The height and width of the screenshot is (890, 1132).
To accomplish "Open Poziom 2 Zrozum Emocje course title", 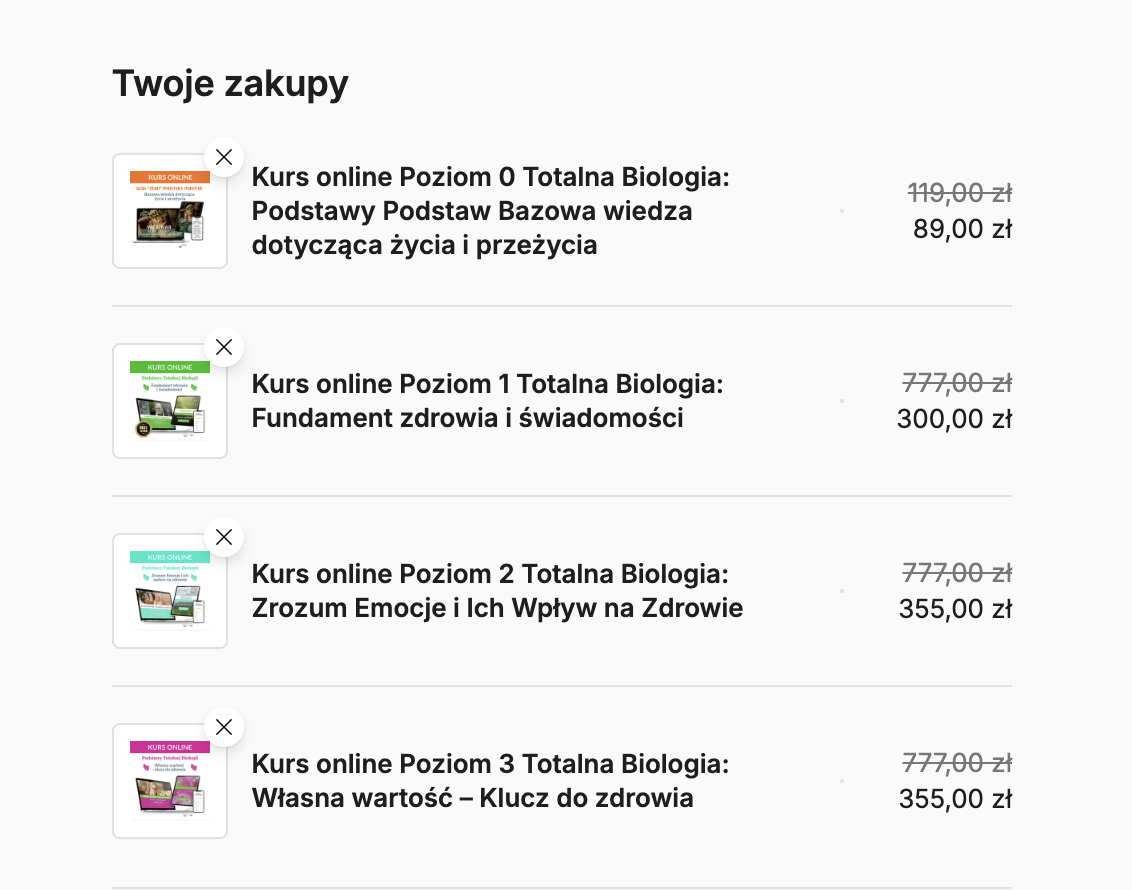I will [497, 590].
